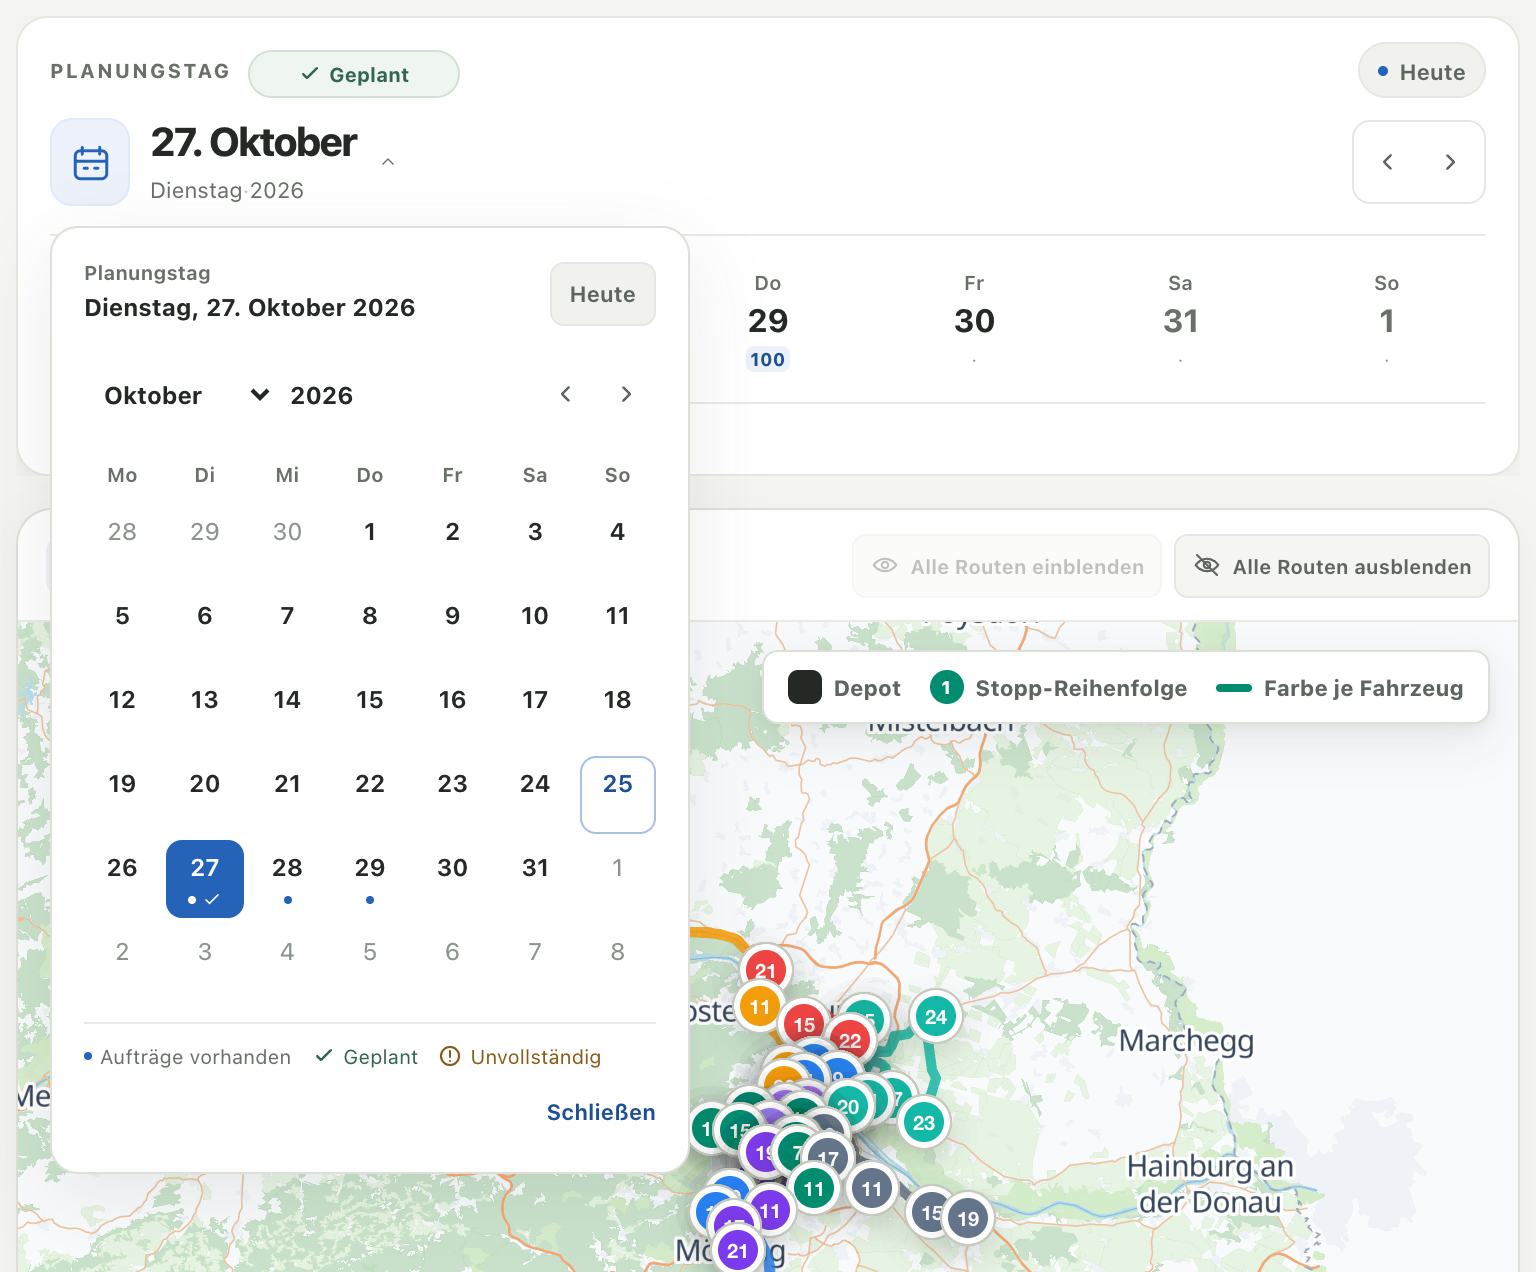1536x1272 pixels.
Task: Click the green vehicle color line in legend
Action: 1234,688
